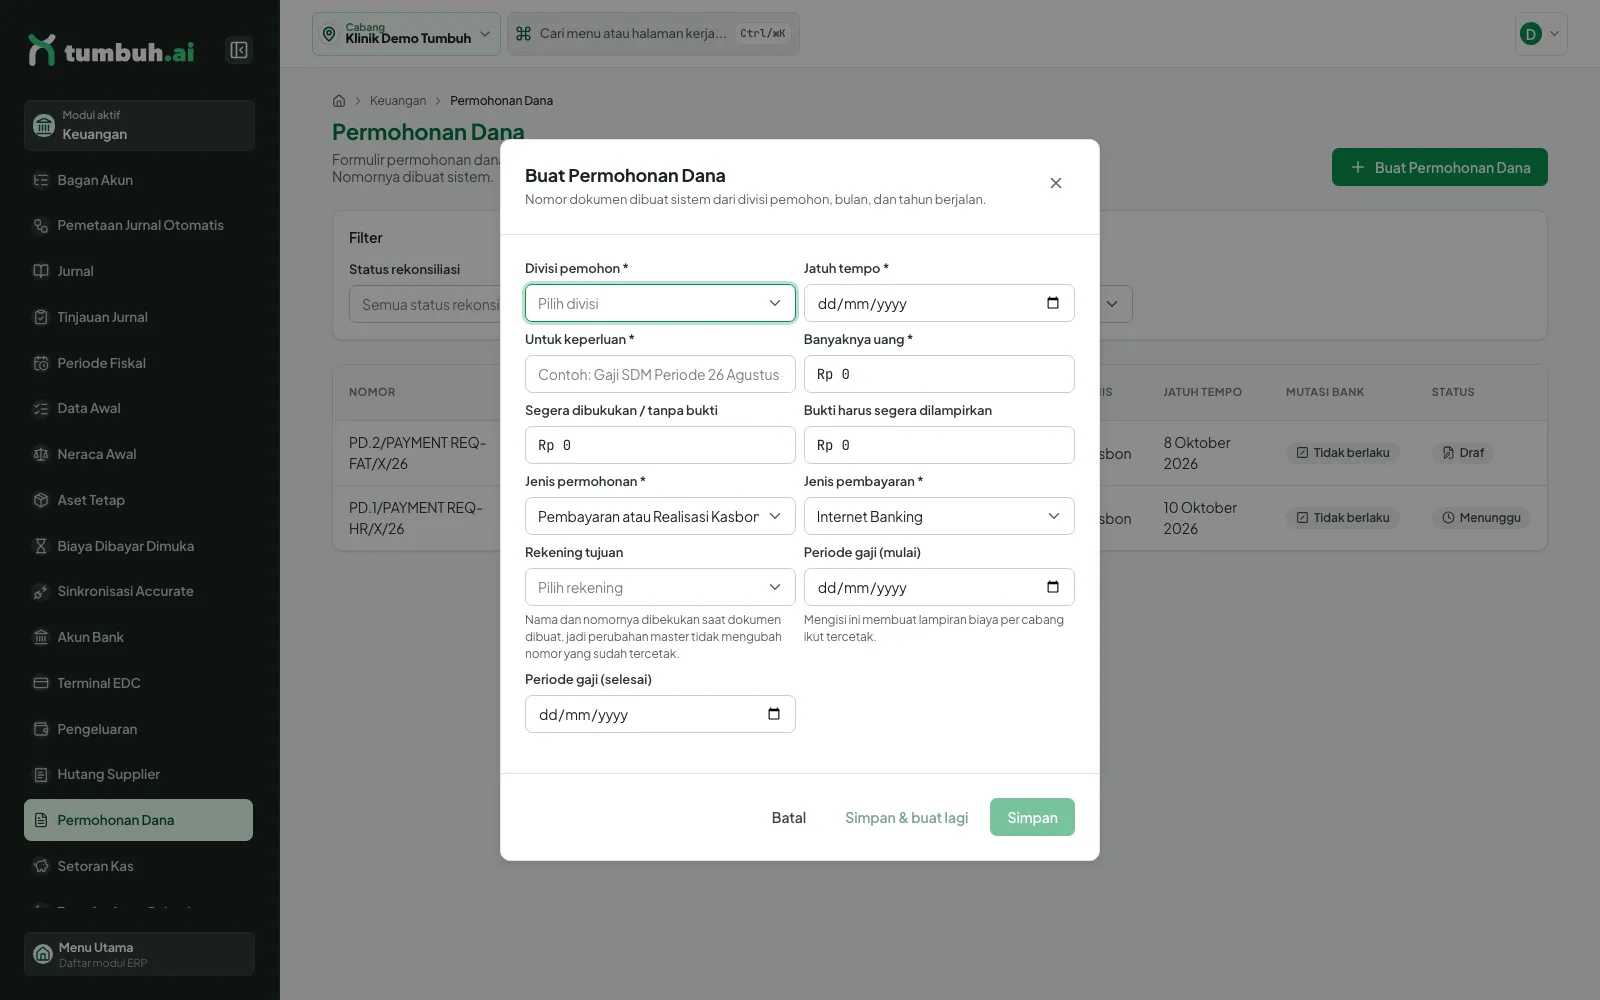This screenshot has height=1000, width=1600.
Task: Click the Akun Bank building icon
Action: 41,637
